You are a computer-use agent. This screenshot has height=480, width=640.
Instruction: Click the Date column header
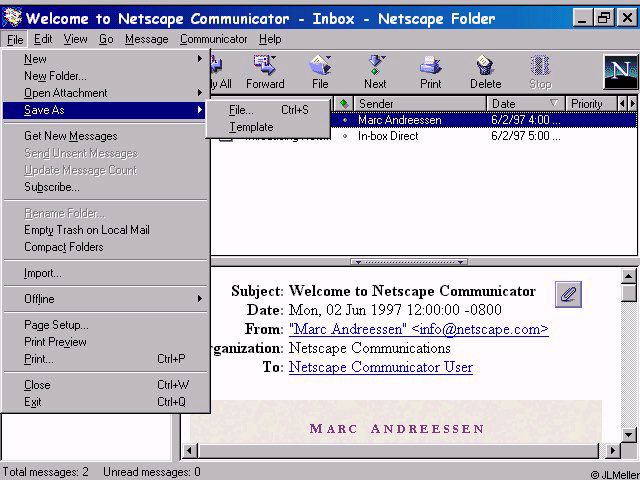(526, 104)
